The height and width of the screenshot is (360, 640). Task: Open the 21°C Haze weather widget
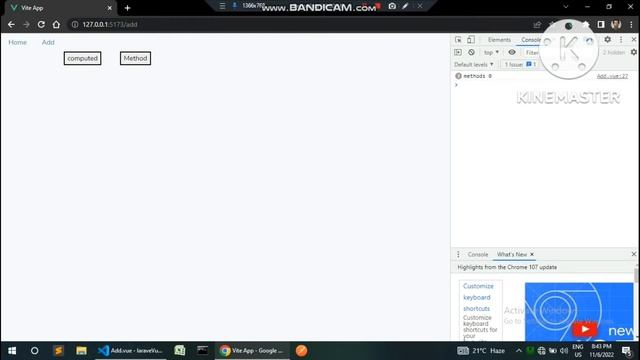coord(481,351)
